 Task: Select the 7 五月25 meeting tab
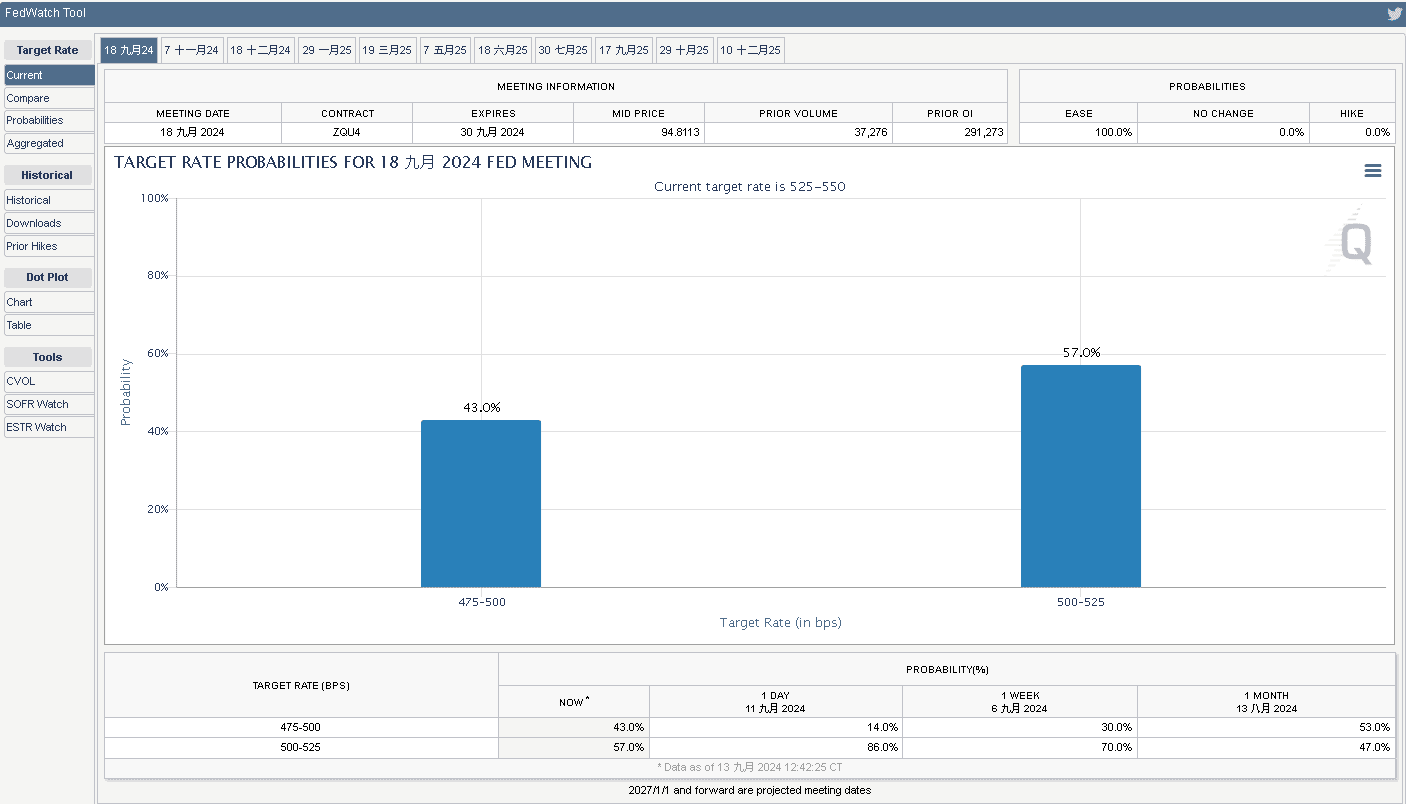pos(445,50)
